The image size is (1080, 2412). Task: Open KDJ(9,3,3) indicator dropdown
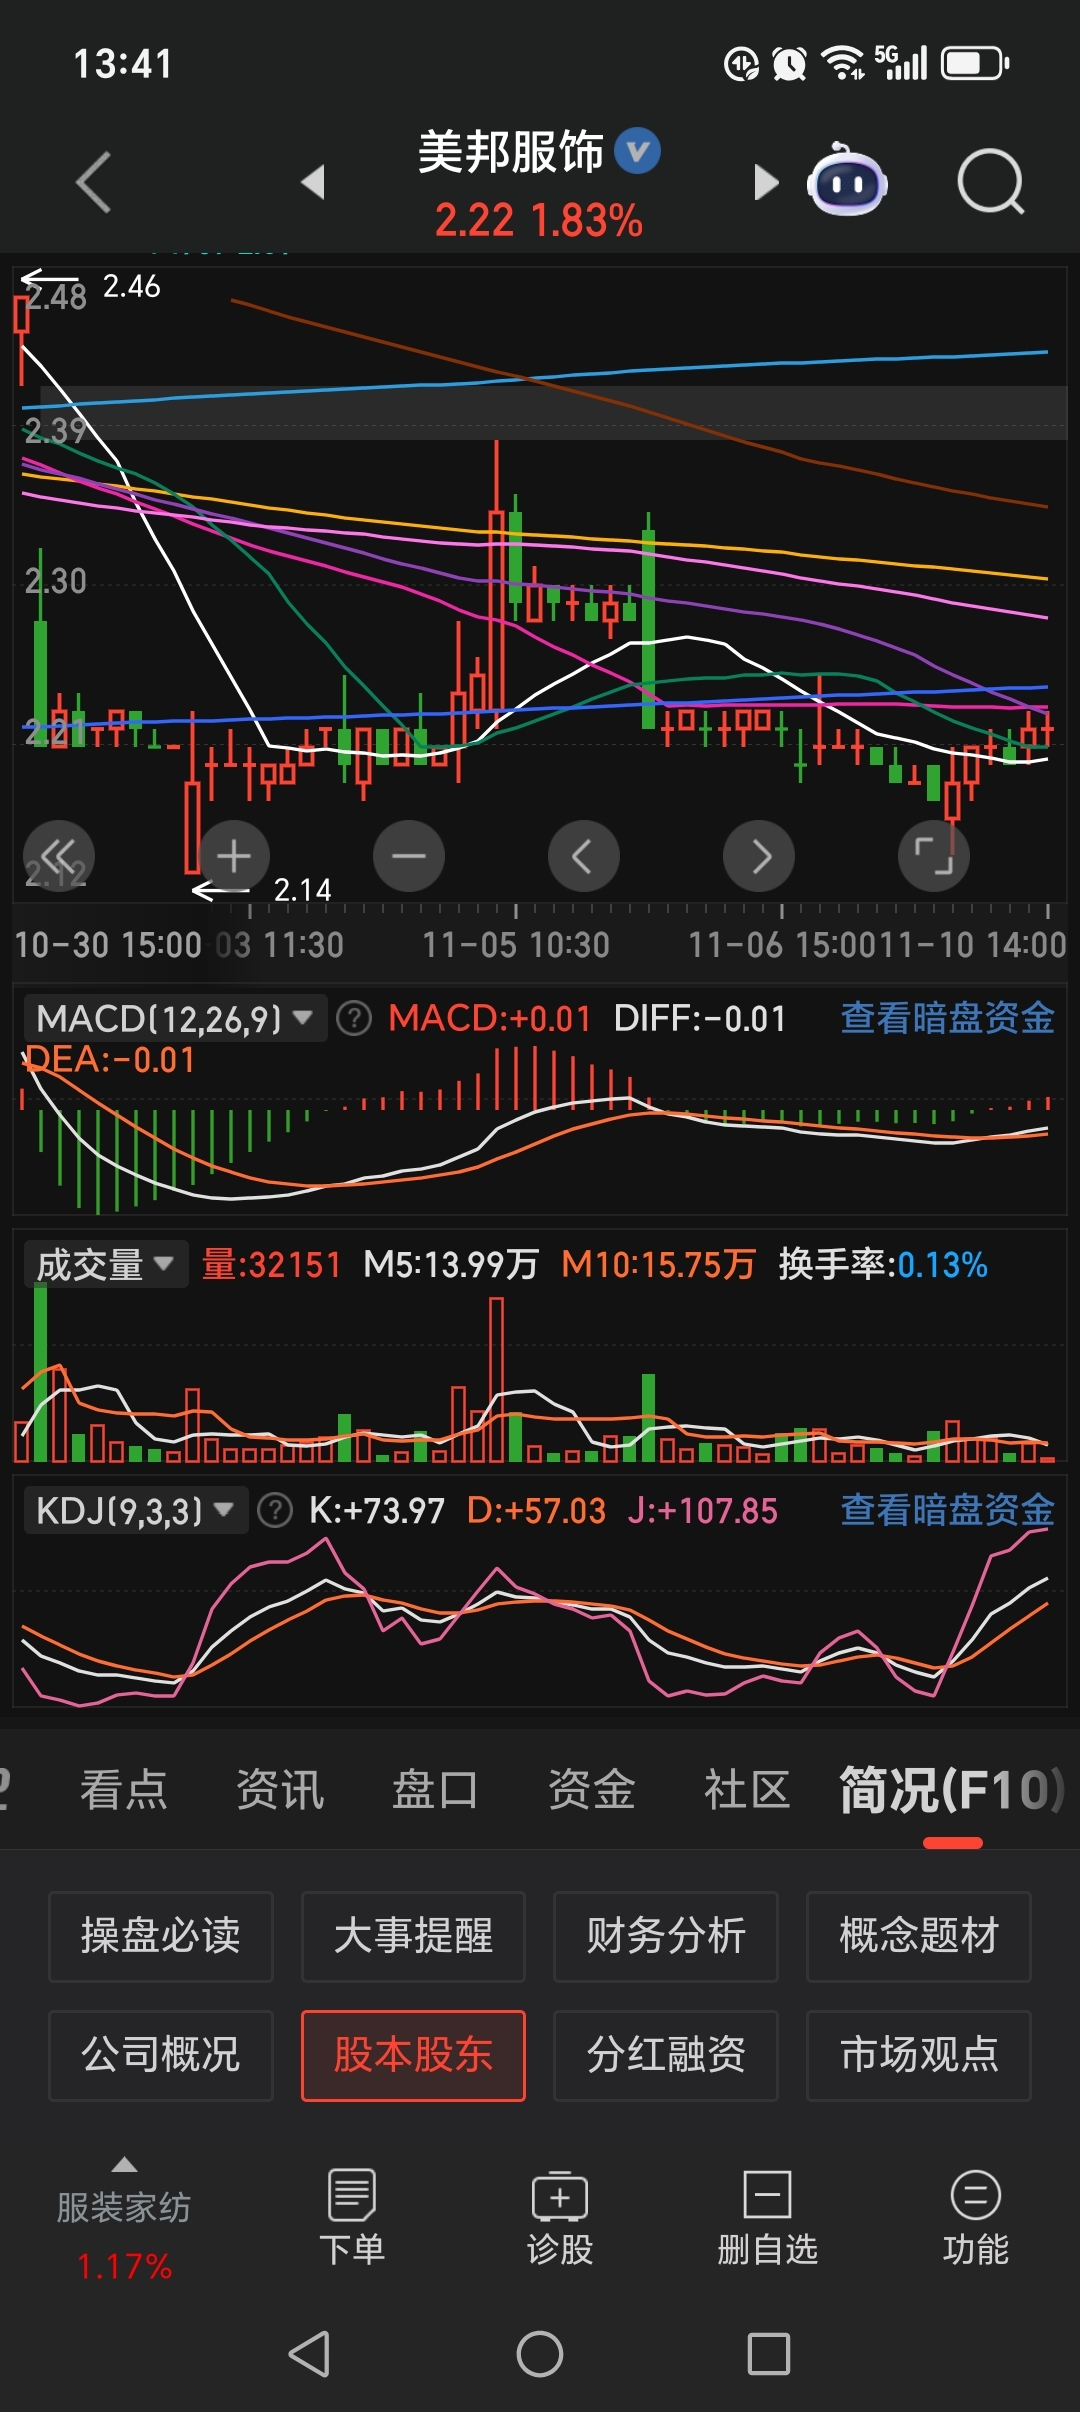(136, 1510)
